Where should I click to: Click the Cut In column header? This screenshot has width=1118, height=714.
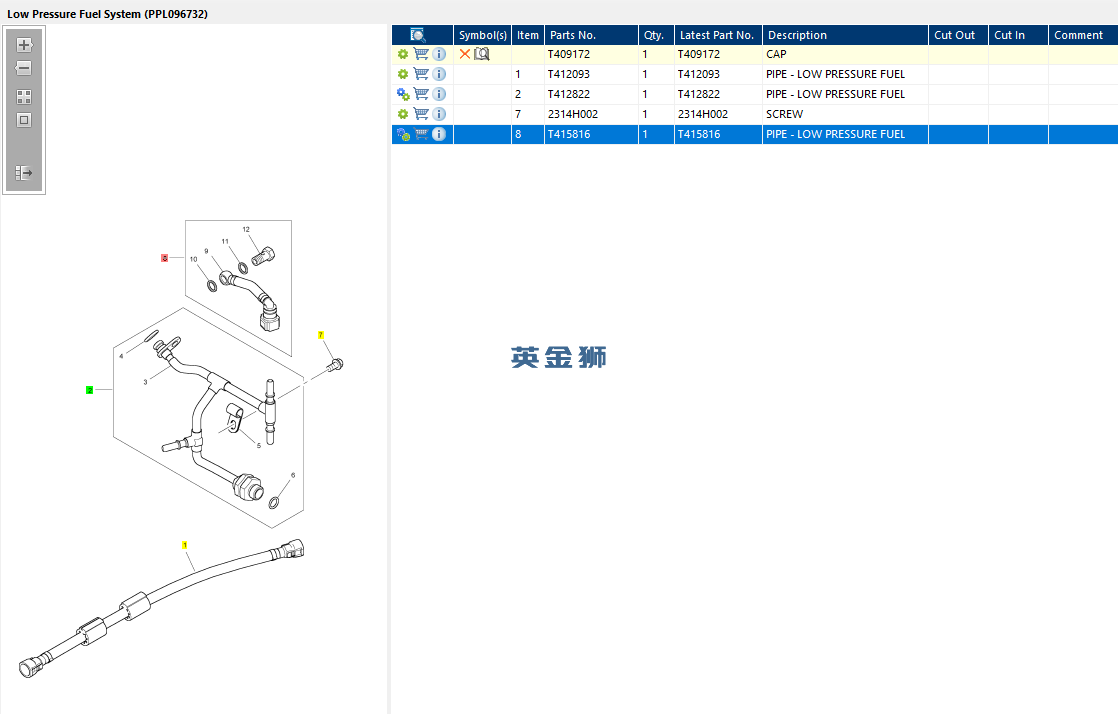[1017, 35]
